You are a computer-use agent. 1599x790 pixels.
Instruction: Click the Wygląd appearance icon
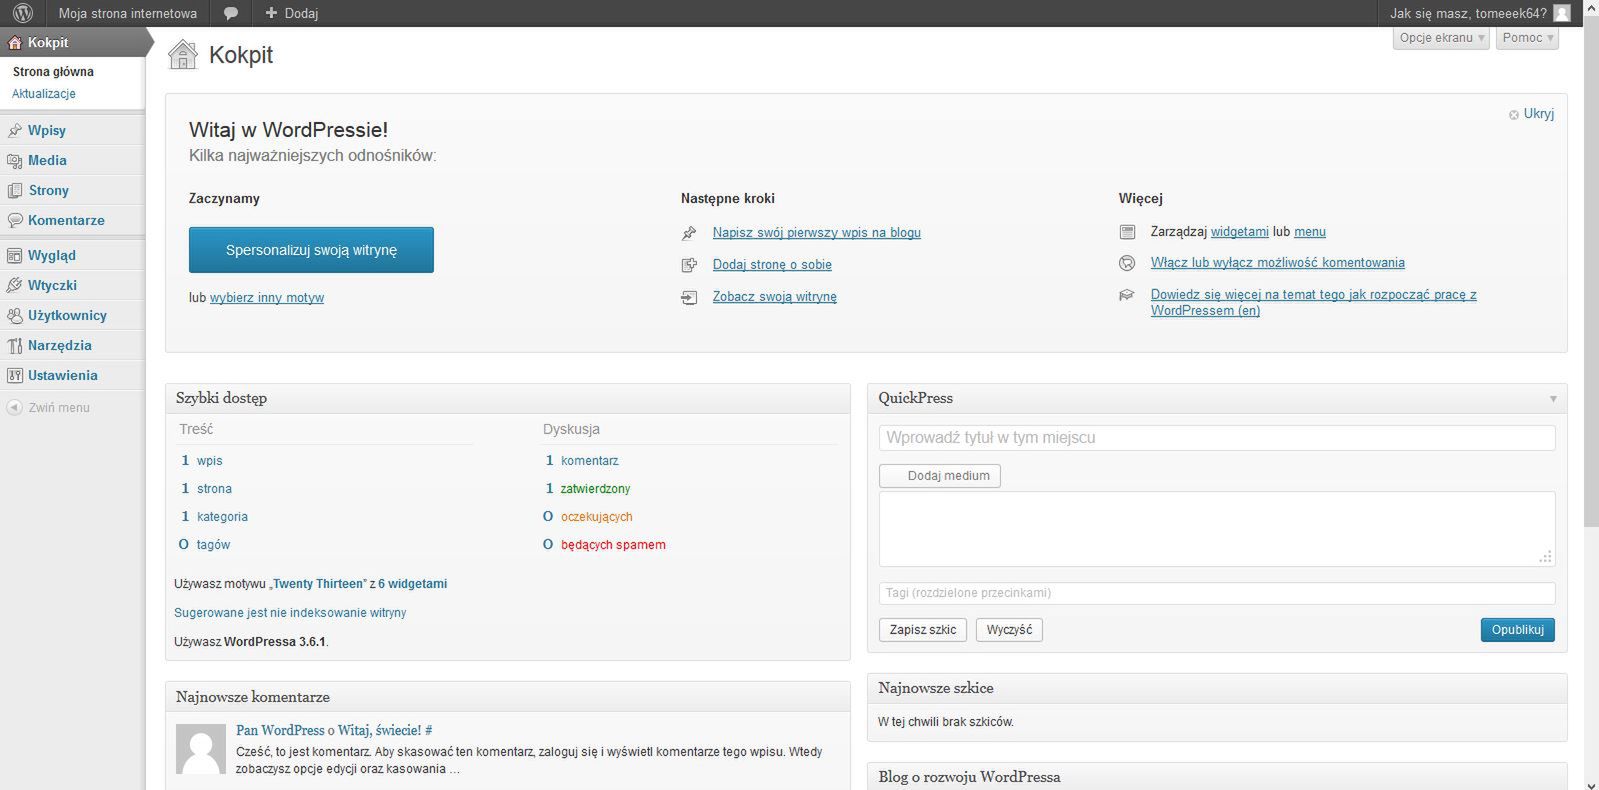coord(15,256)
